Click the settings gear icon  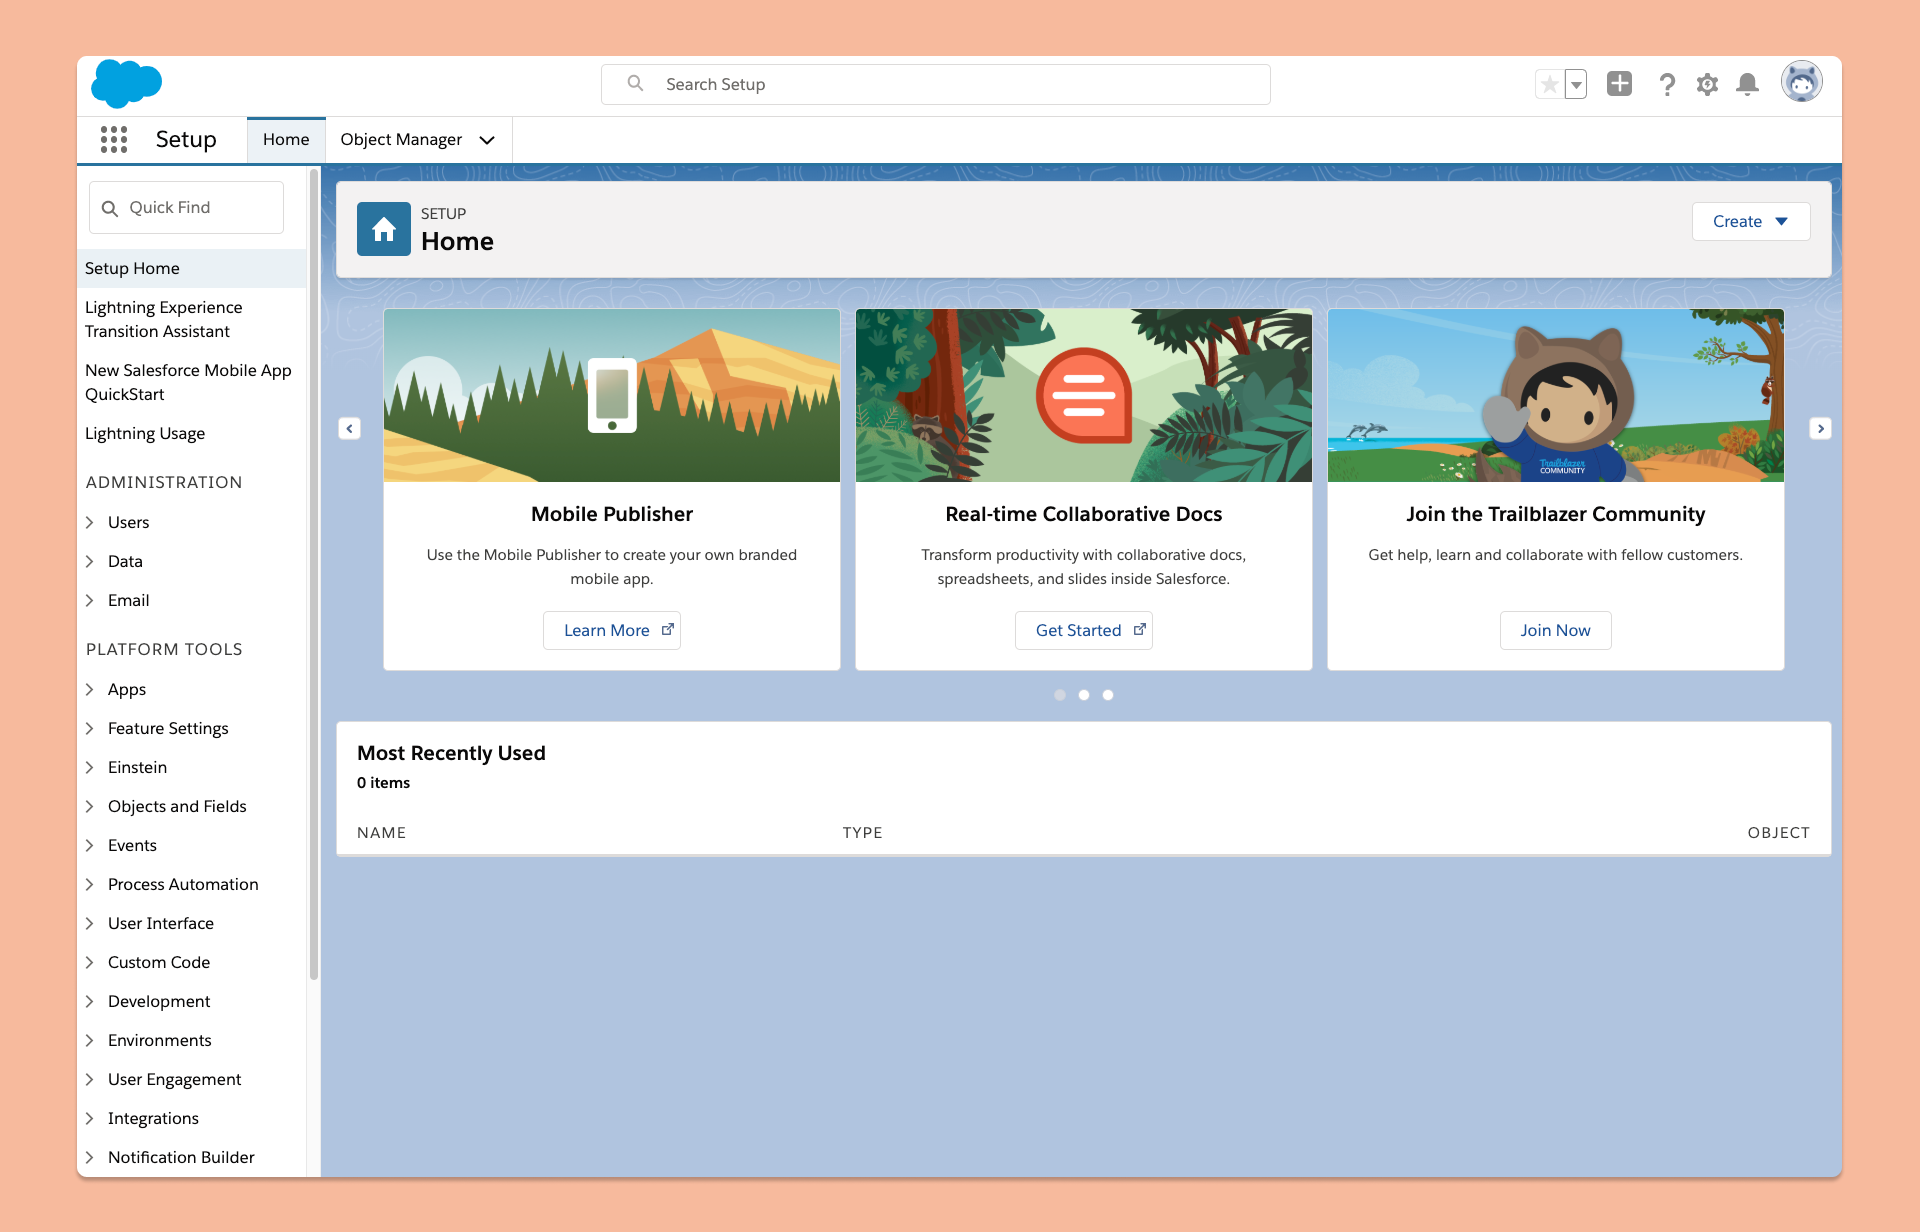coord(1707,84)
